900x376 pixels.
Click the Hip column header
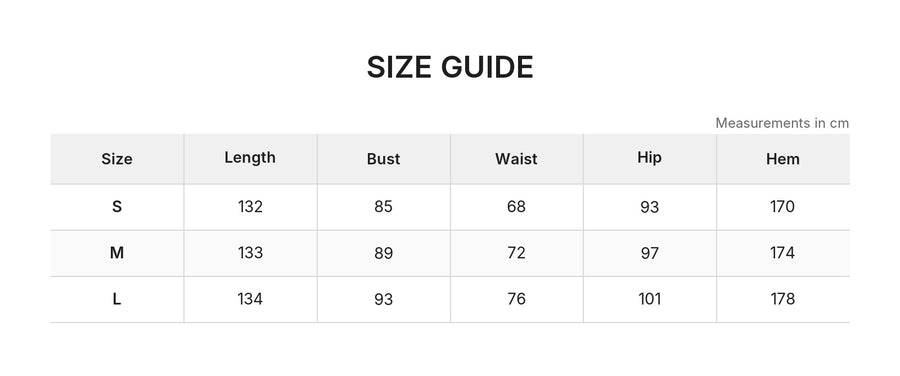pos(649,158)
